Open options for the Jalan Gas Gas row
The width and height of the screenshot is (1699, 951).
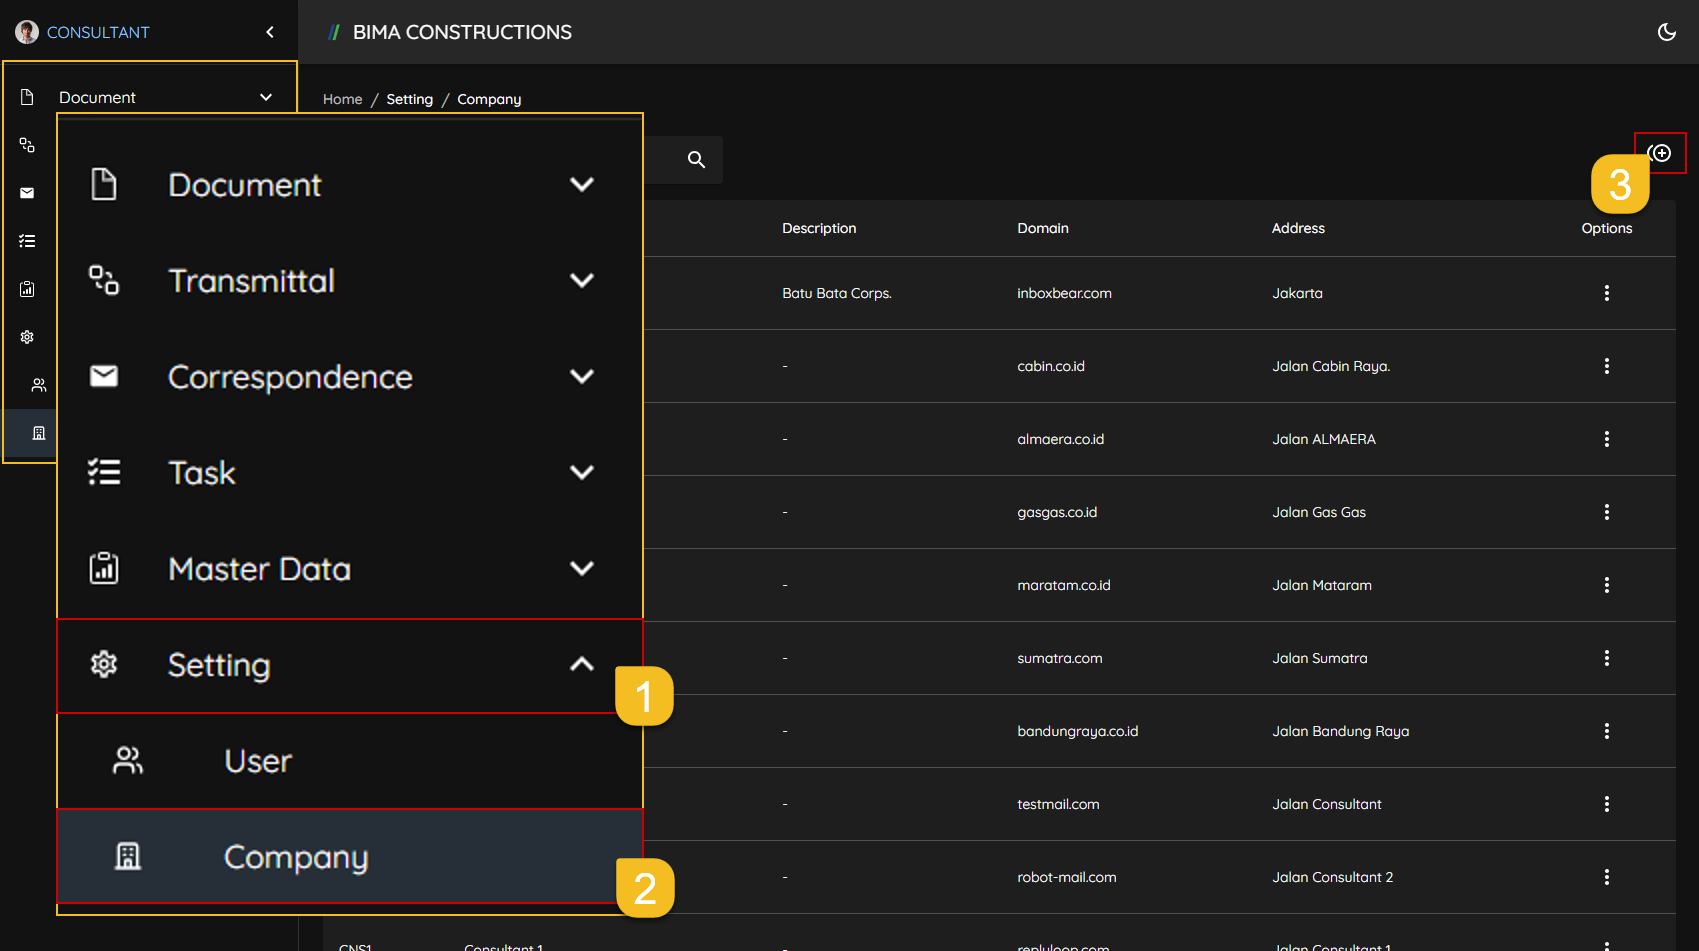1606,512
